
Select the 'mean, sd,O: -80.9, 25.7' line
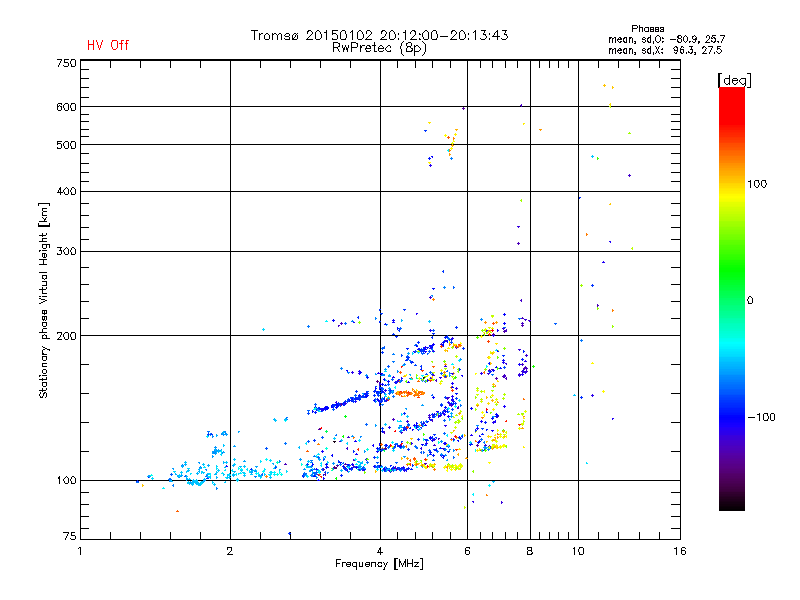pyautogui.click(x=666, y=39)
